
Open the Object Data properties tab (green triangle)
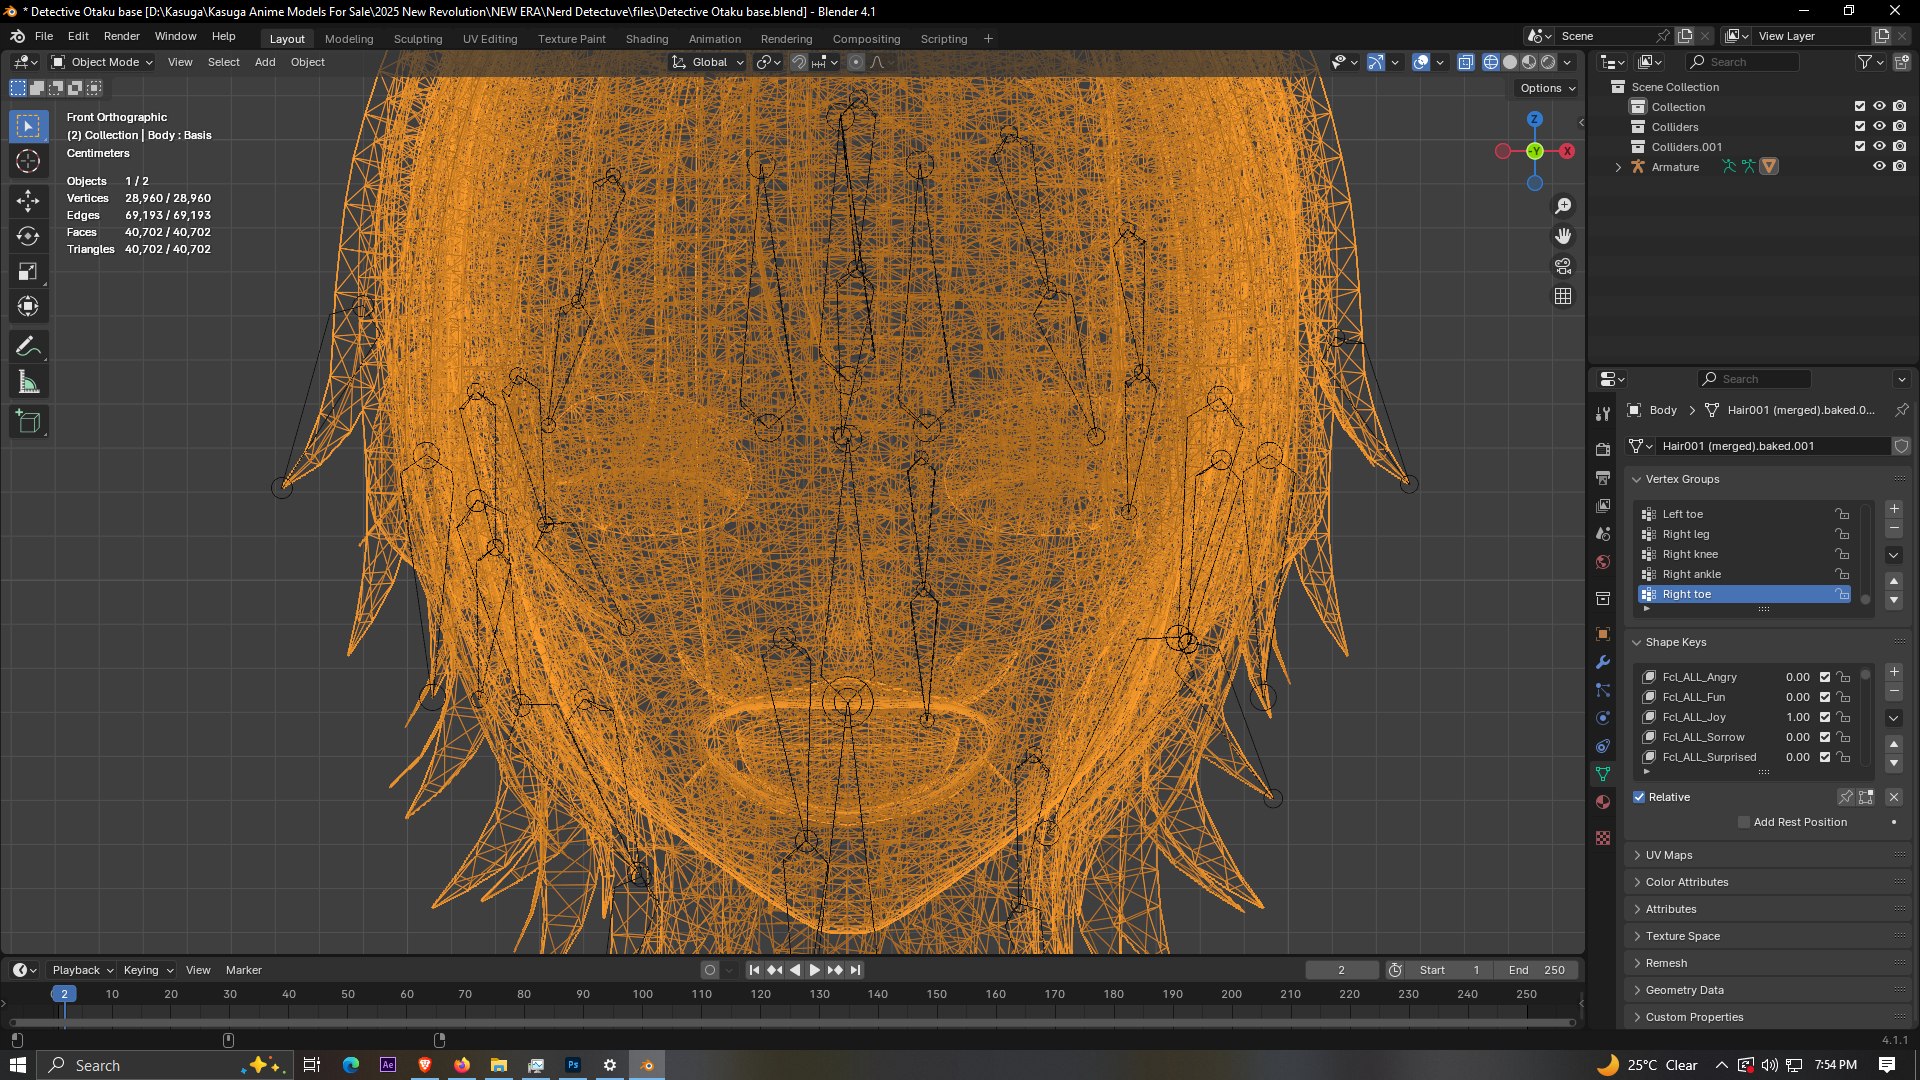1603,774
